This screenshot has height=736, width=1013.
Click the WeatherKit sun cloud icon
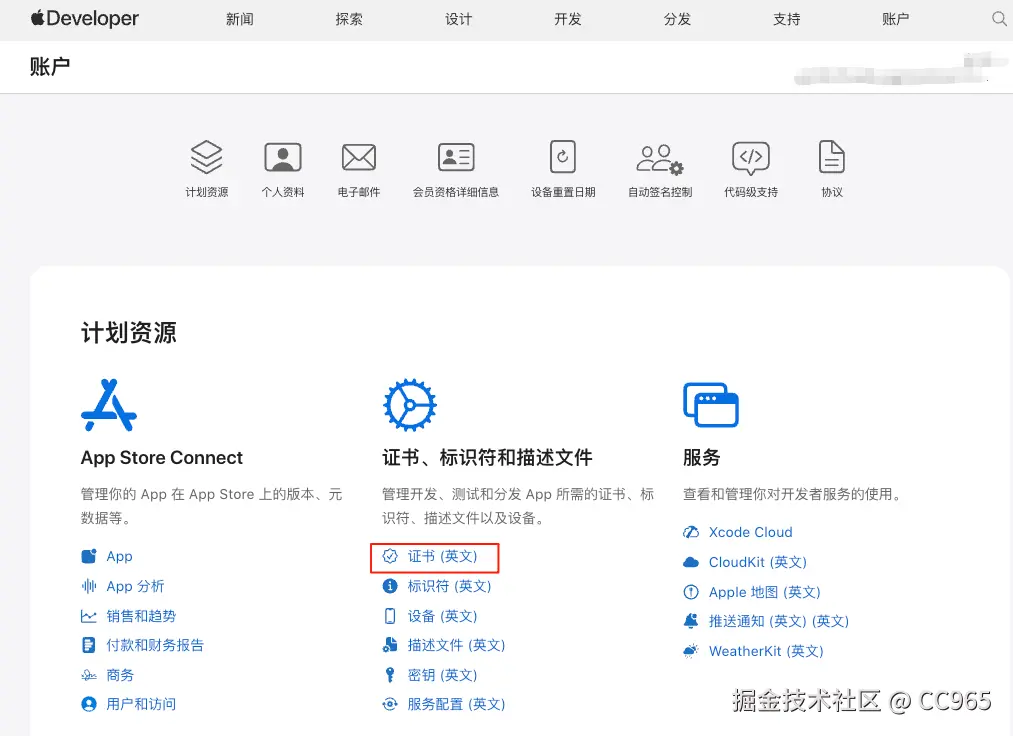691,651
